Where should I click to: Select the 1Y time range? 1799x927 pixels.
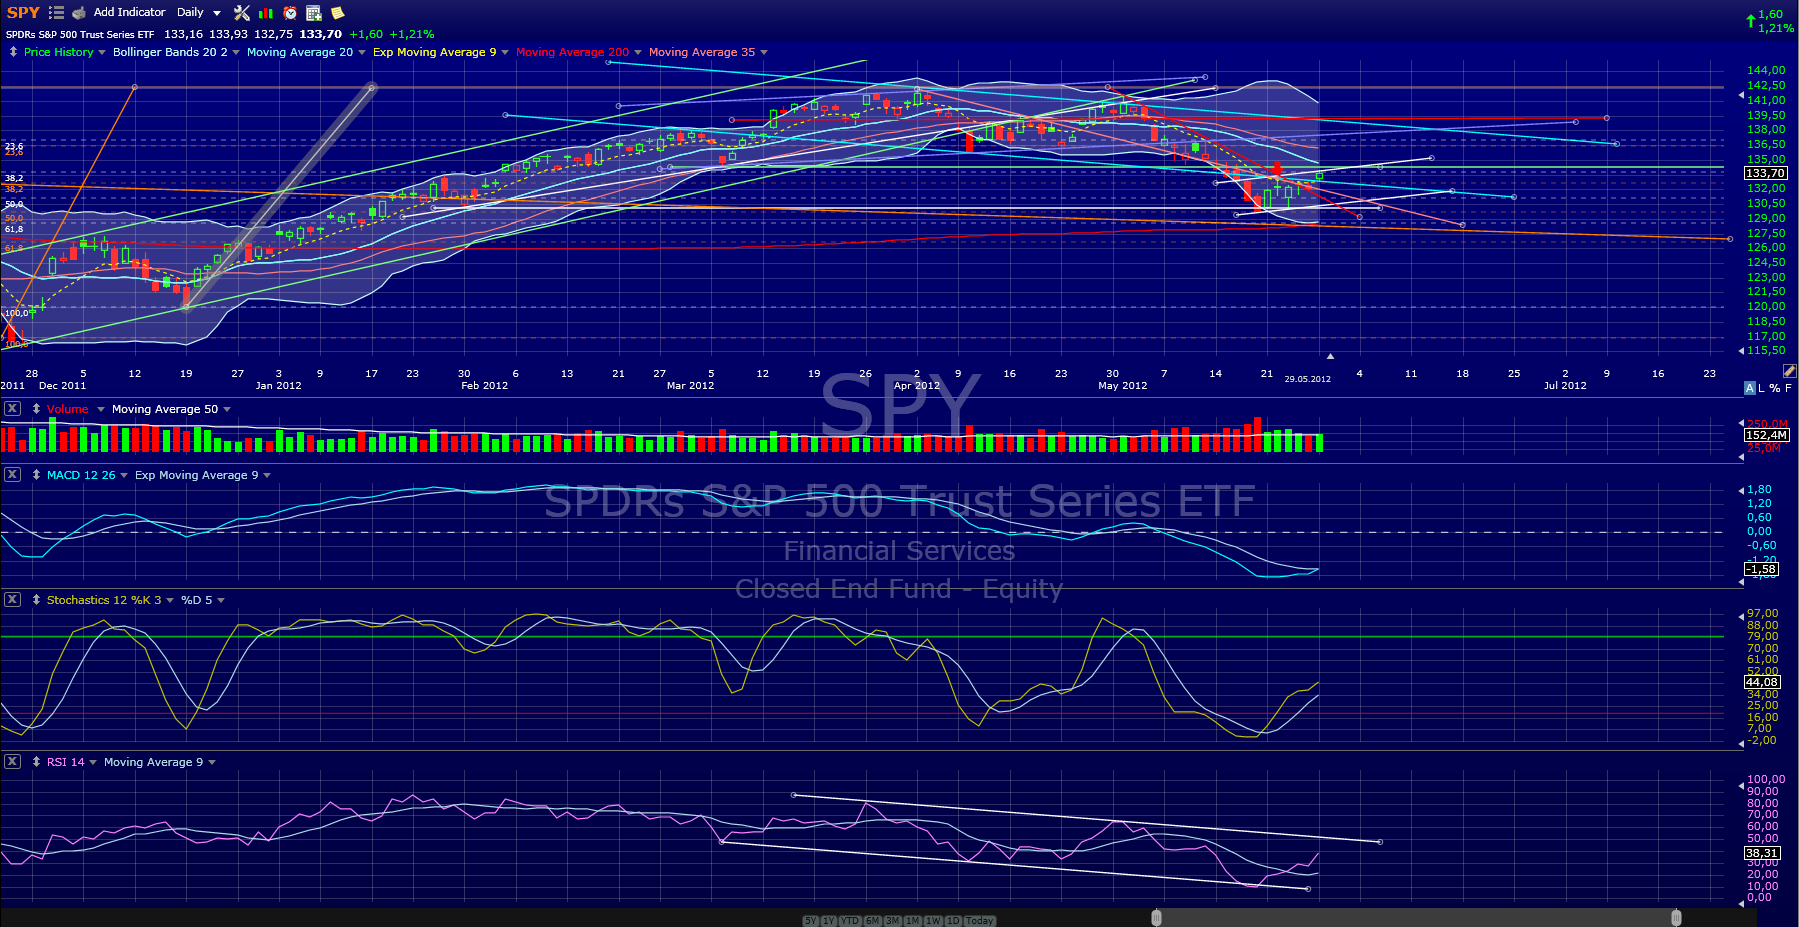(829, 920)
